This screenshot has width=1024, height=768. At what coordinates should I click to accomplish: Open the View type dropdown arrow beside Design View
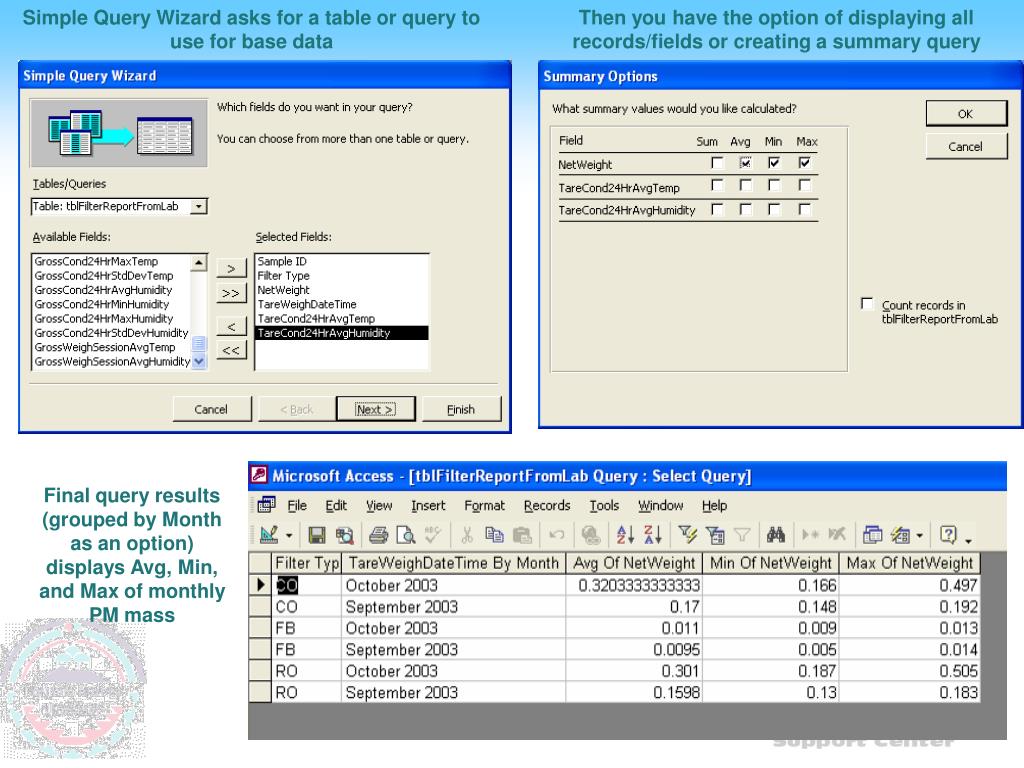click(289, 536)
